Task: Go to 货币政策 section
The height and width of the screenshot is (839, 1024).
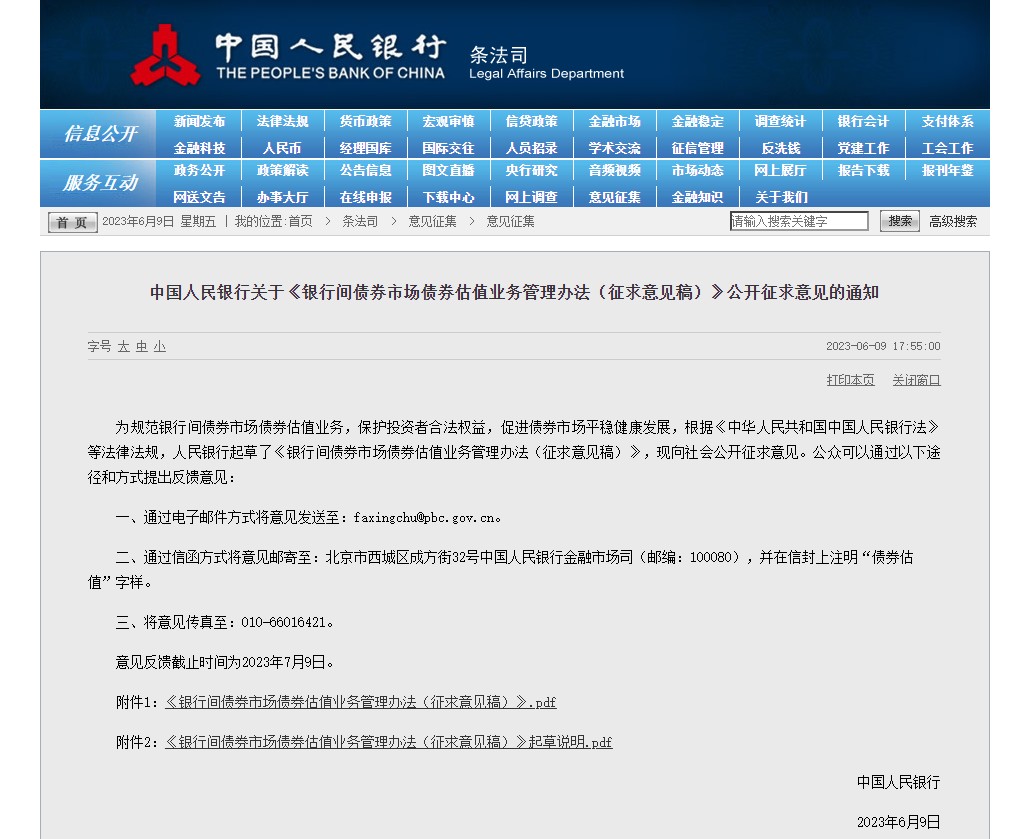Action: [366, 121]
